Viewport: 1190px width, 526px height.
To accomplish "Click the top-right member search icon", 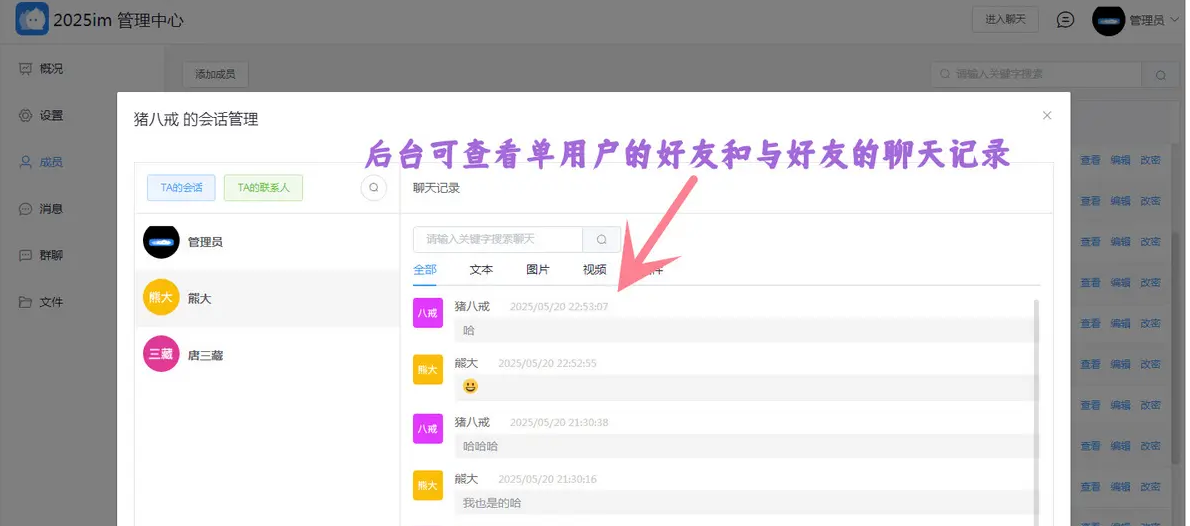I will pos(1160,75).
